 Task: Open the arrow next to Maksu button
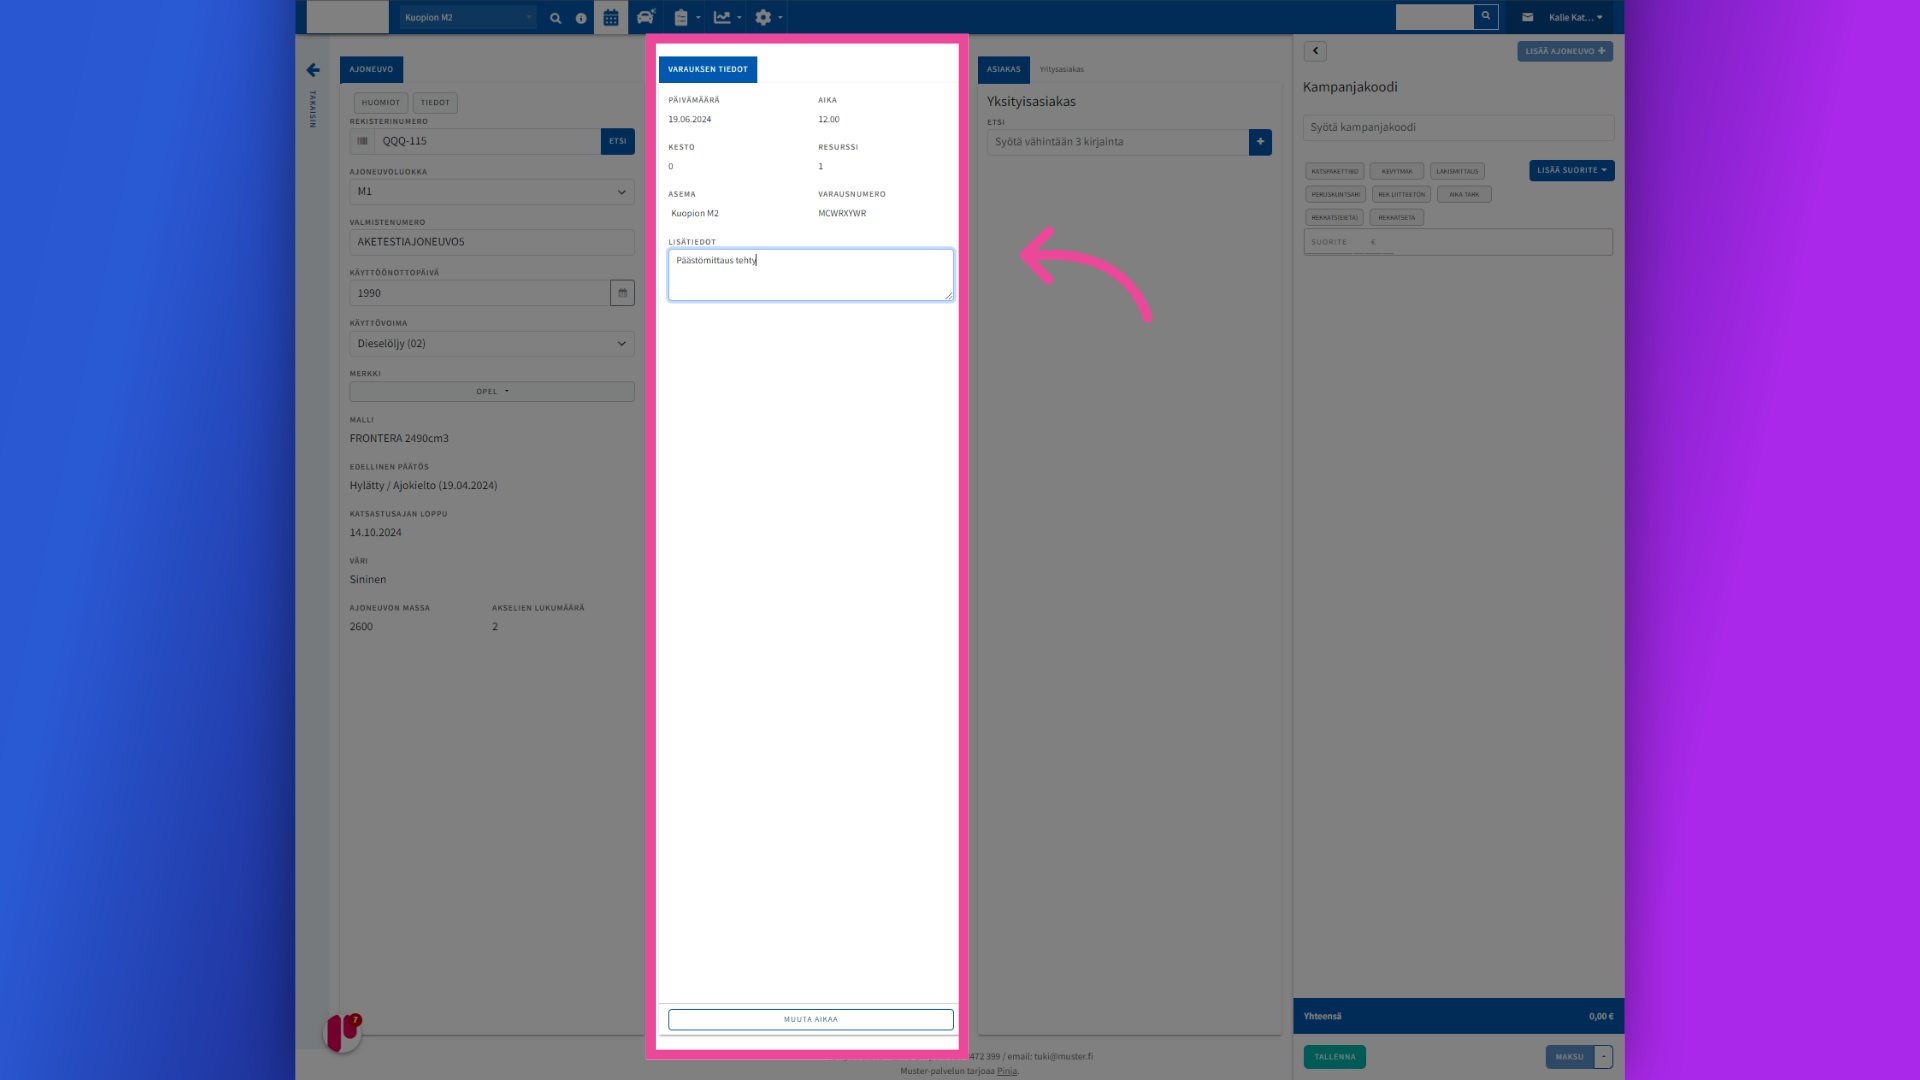(x=1603, y=1057)
